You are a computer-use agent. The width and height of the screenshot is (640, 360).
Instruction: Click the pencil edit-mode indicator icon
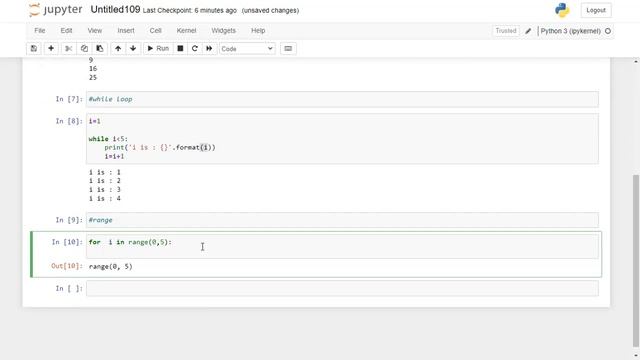click(x=528, y=31)
